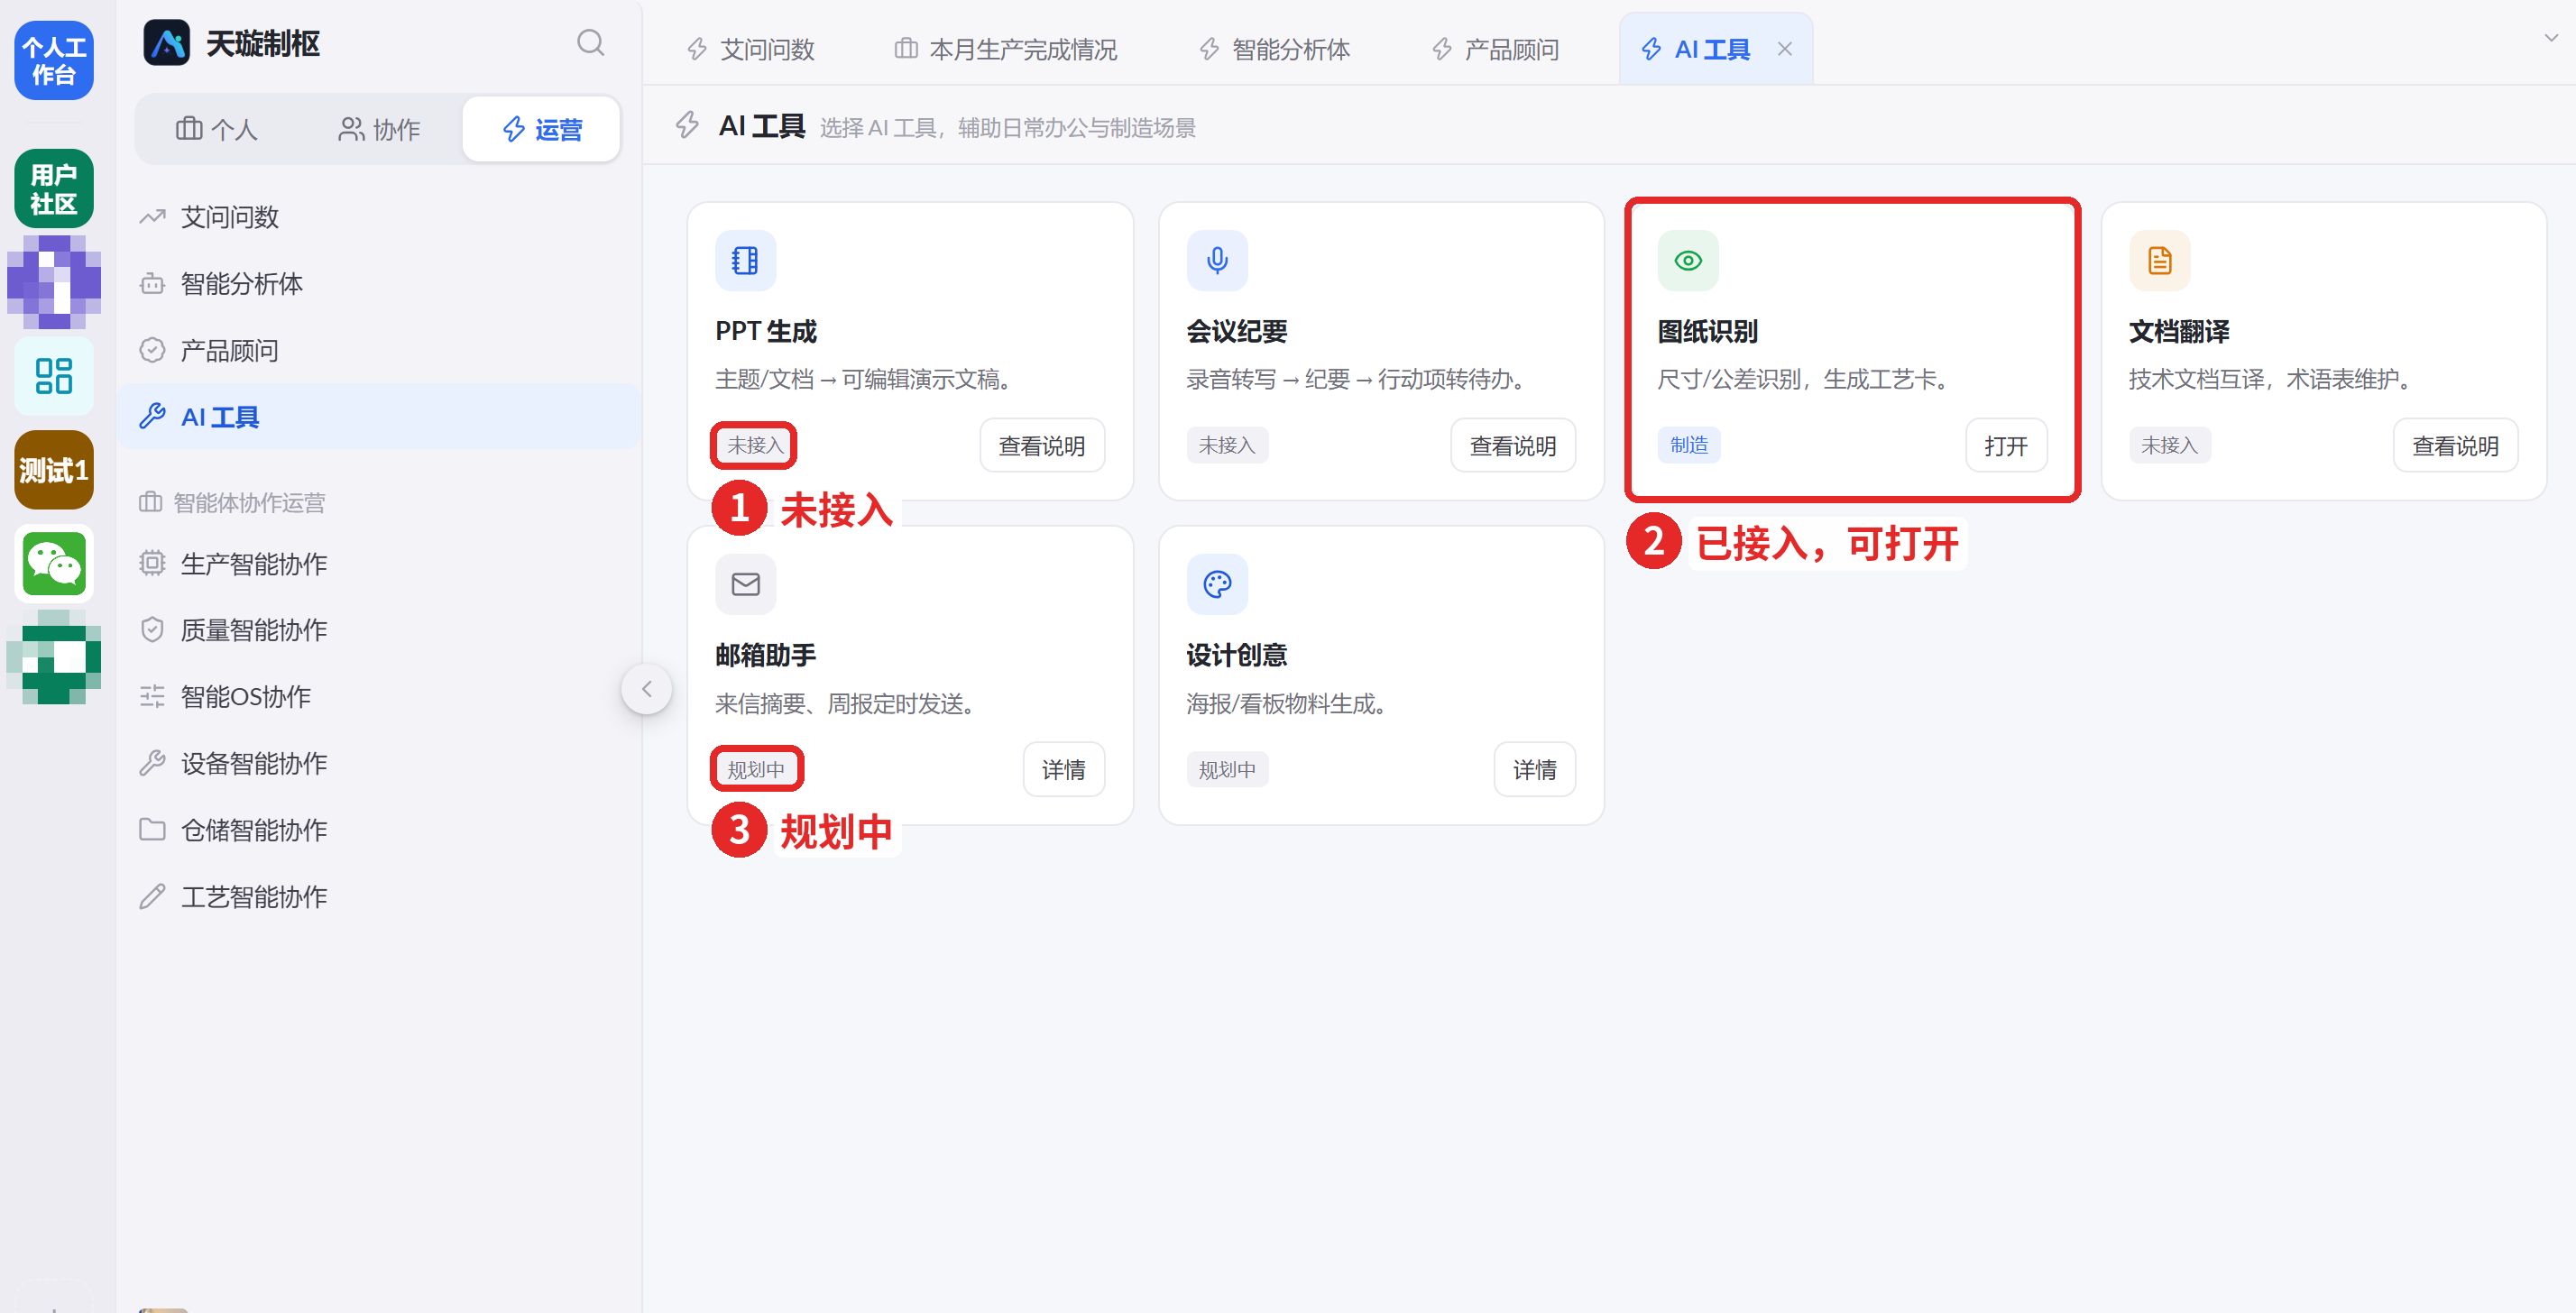The image size is (2576, 1313).
Task: Select 智能分析体 in the sidebar
Action: click(380, 284)
